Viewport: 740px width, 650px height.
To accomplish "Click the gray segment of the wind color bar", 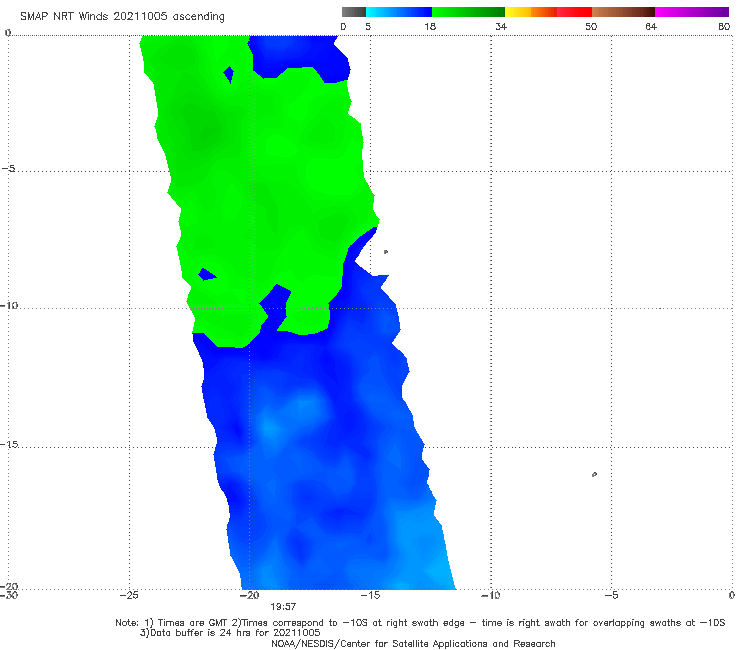I will point(354,12).
